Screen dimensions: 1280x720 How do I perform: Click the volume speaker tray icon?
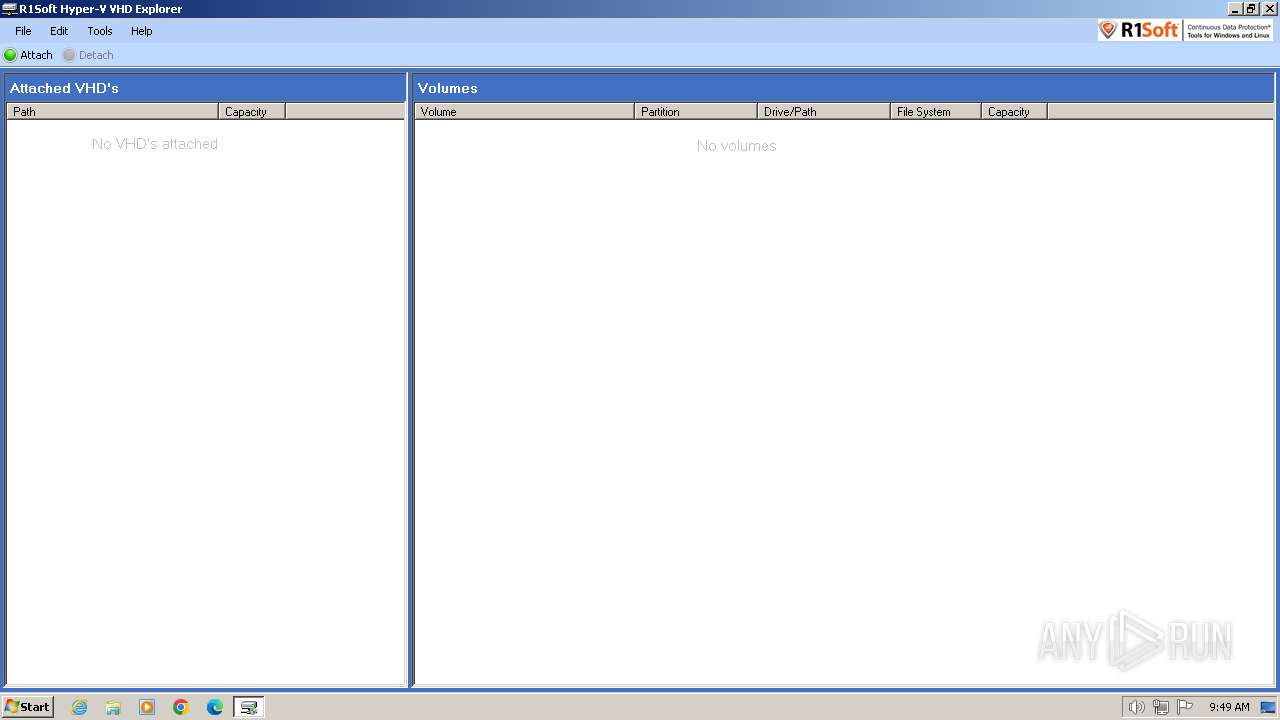(1136, 707)
